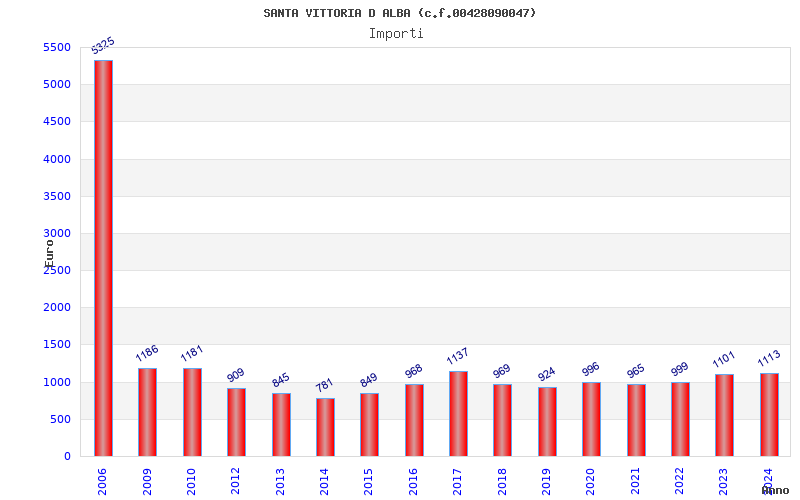The height and width of the screenshot is (500, 800).
Task: Click the x-axis year label 2019
Action: click(x=546, y=482)
